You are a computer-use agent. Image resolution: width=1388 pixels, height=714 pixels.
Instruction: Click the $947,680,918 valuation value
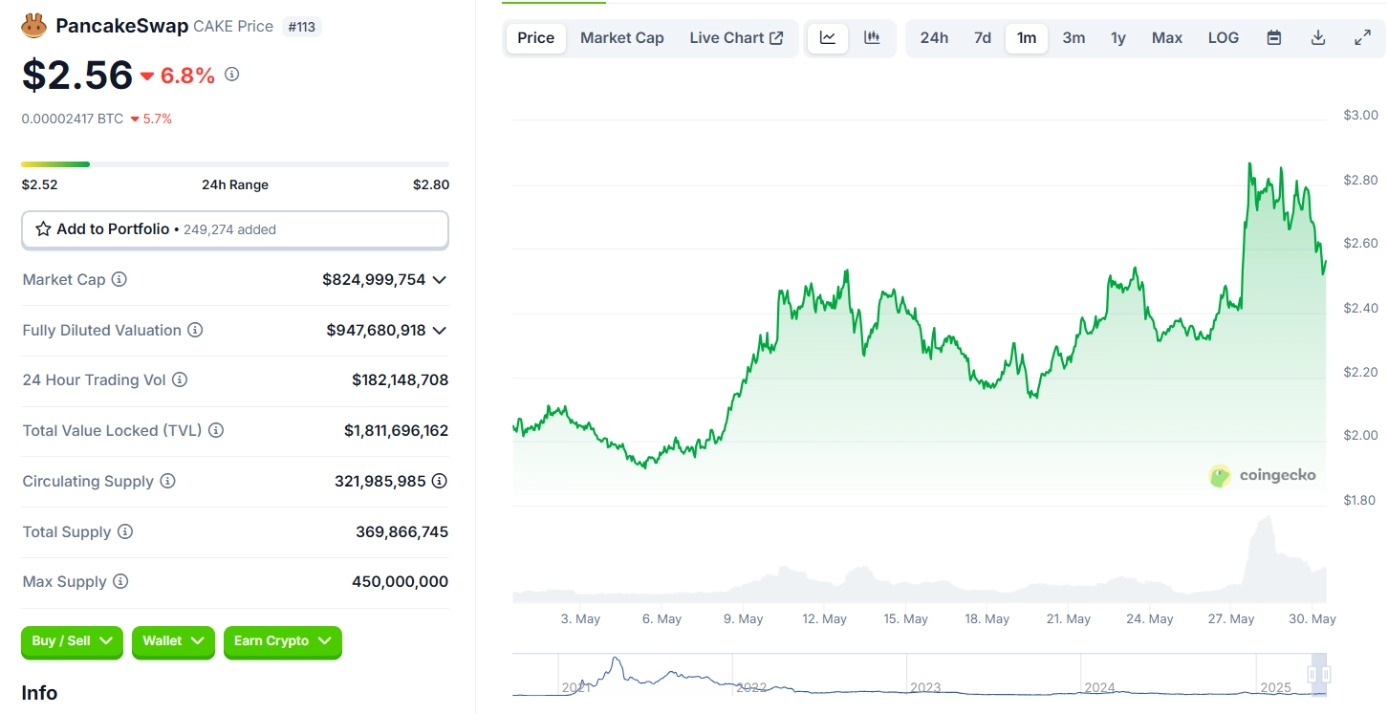point(376,330)
